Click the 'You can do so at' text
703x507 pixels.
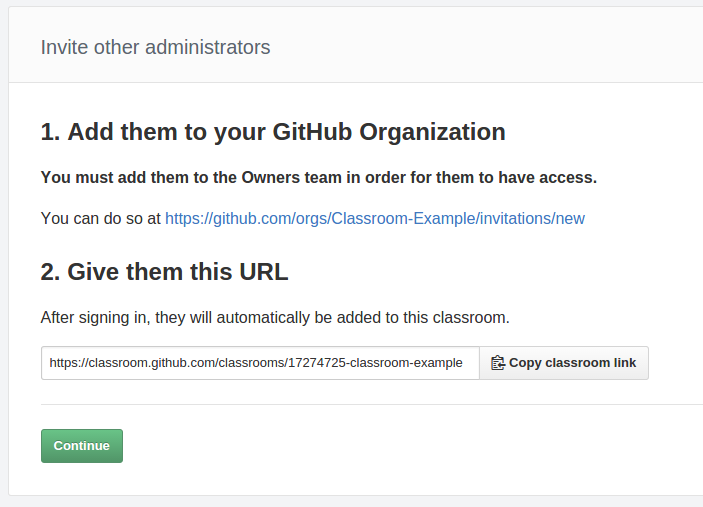(101, 219)
